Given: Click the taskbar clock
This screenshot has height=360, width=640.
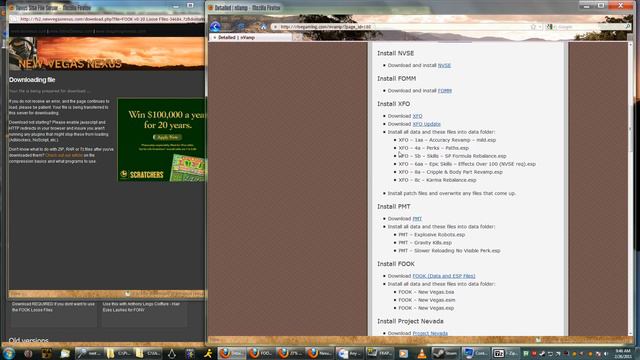Looking at the screenshot, I should coord(623,353).
